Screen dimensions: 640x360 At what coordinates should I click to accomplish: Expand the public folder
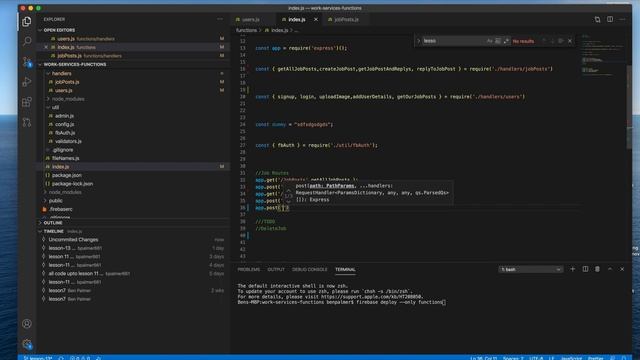[56, 201]
